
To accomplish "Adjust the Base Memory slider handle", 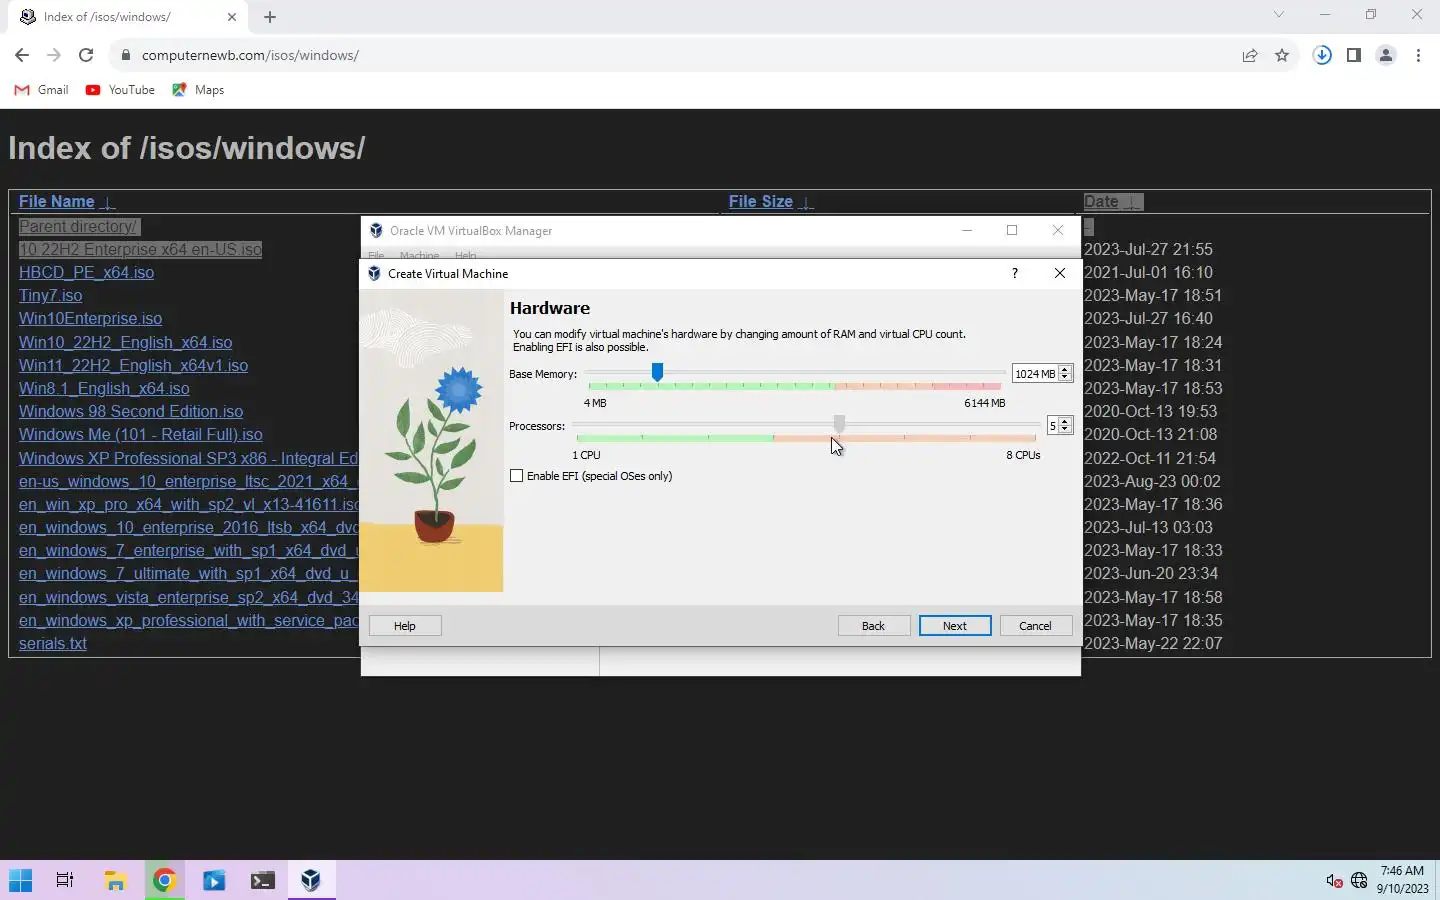I will (x=657, y=372).
